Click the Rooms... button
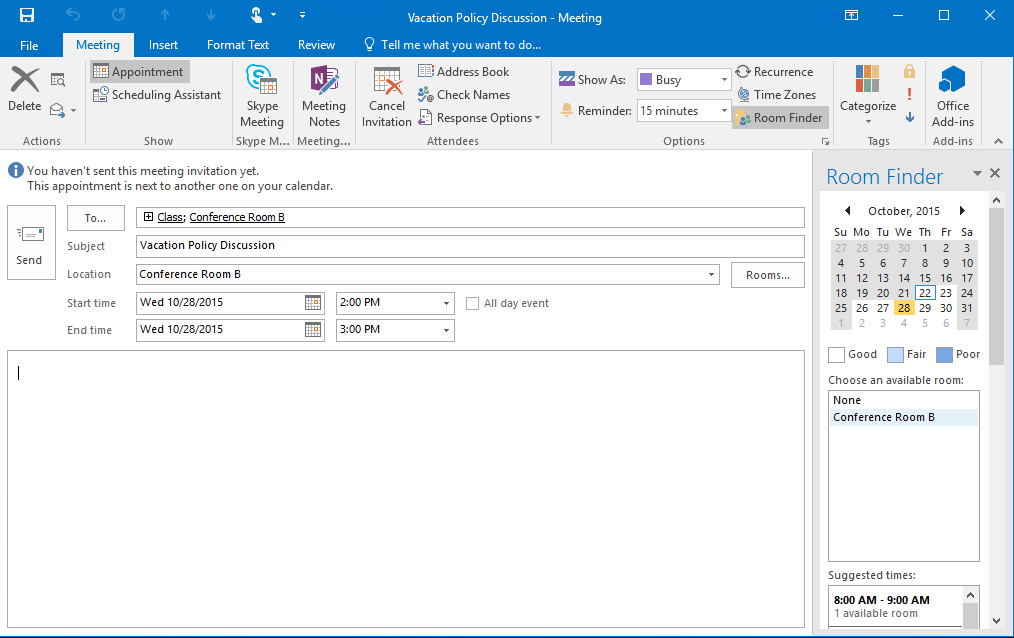 click(x=767, y=275)
